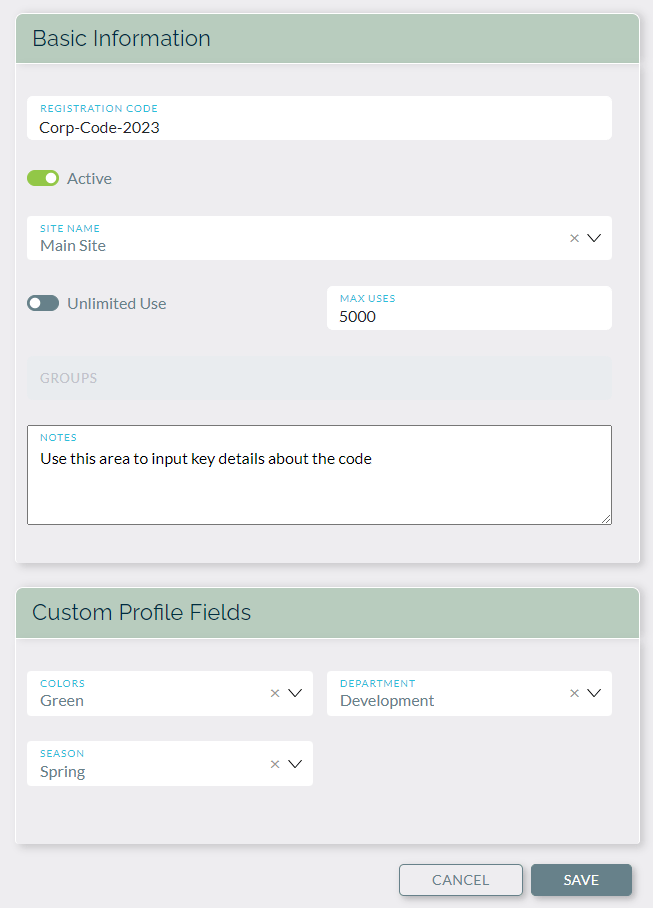This screenshot has width=653, height=908.
Task: Clear the Colors field value
Action: [275, 693]
